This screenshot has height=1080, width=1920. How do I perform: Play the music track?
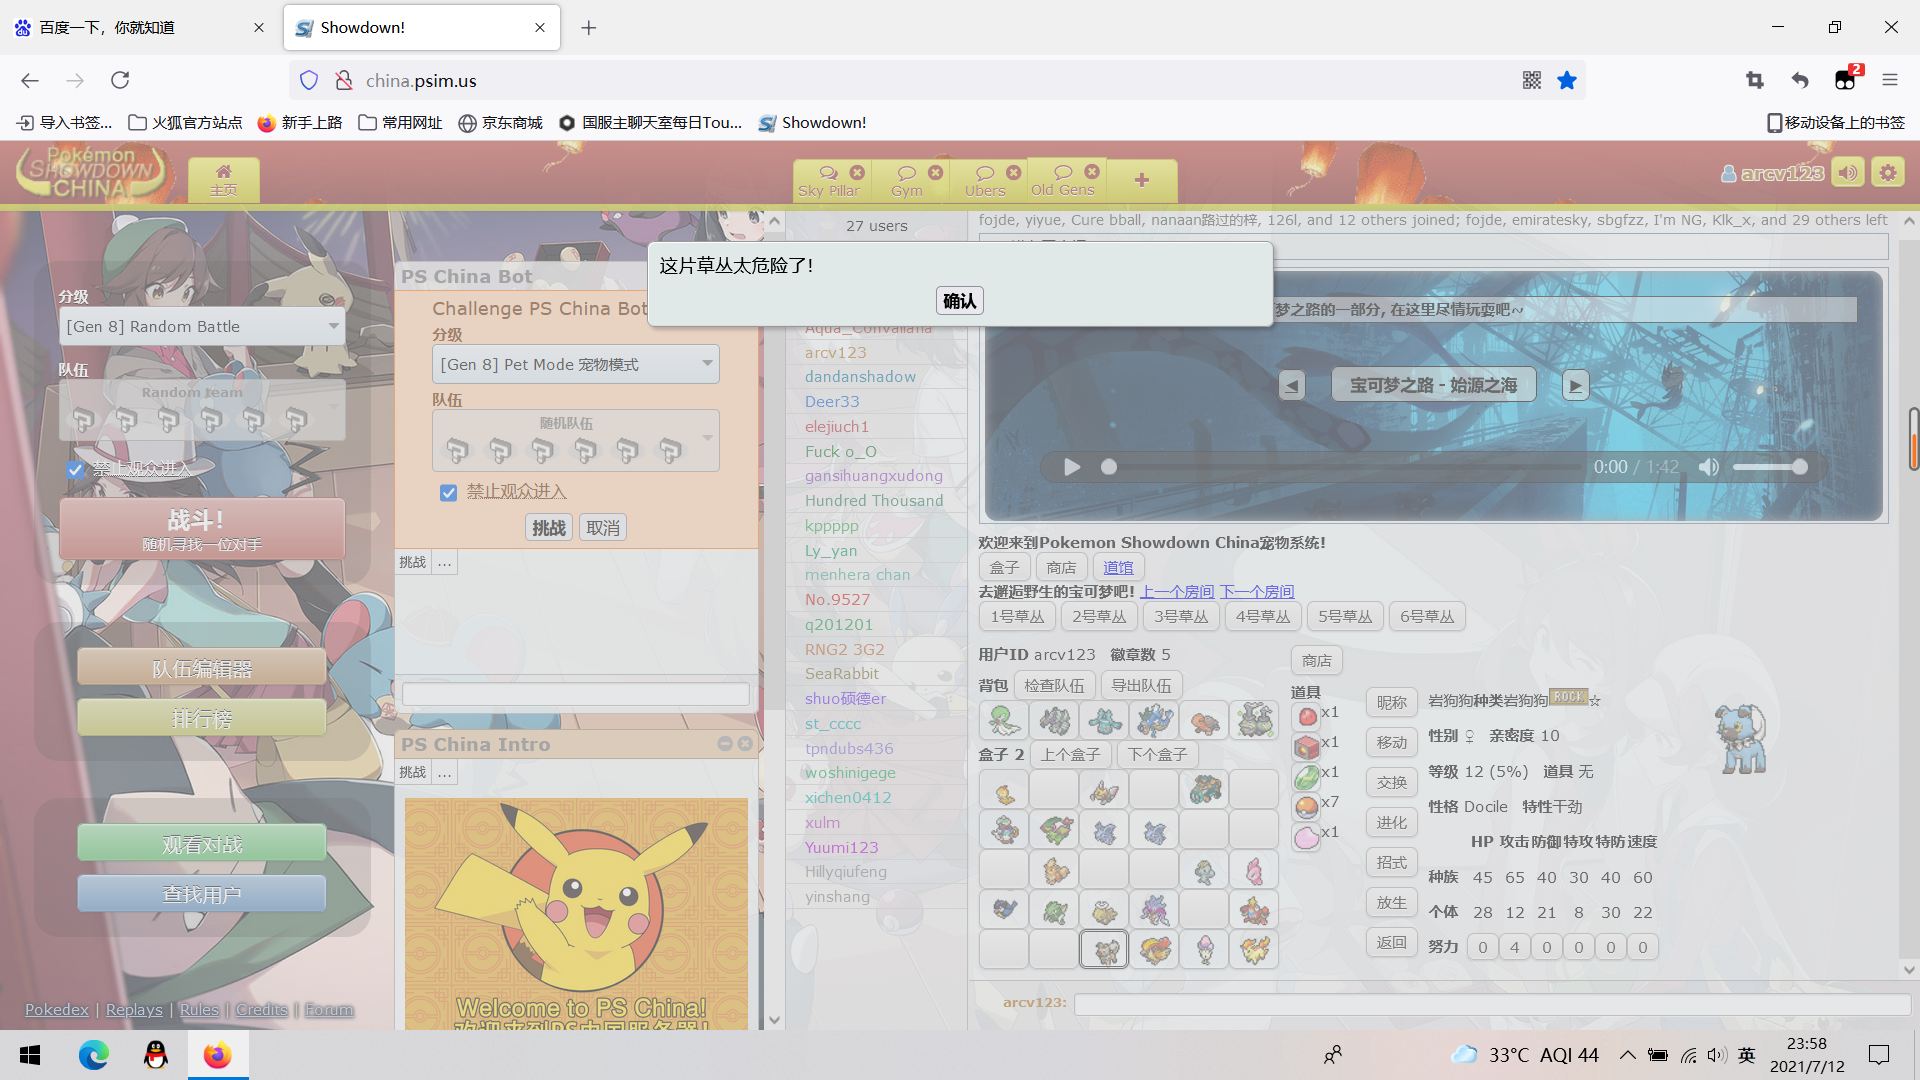point(1072,467)
